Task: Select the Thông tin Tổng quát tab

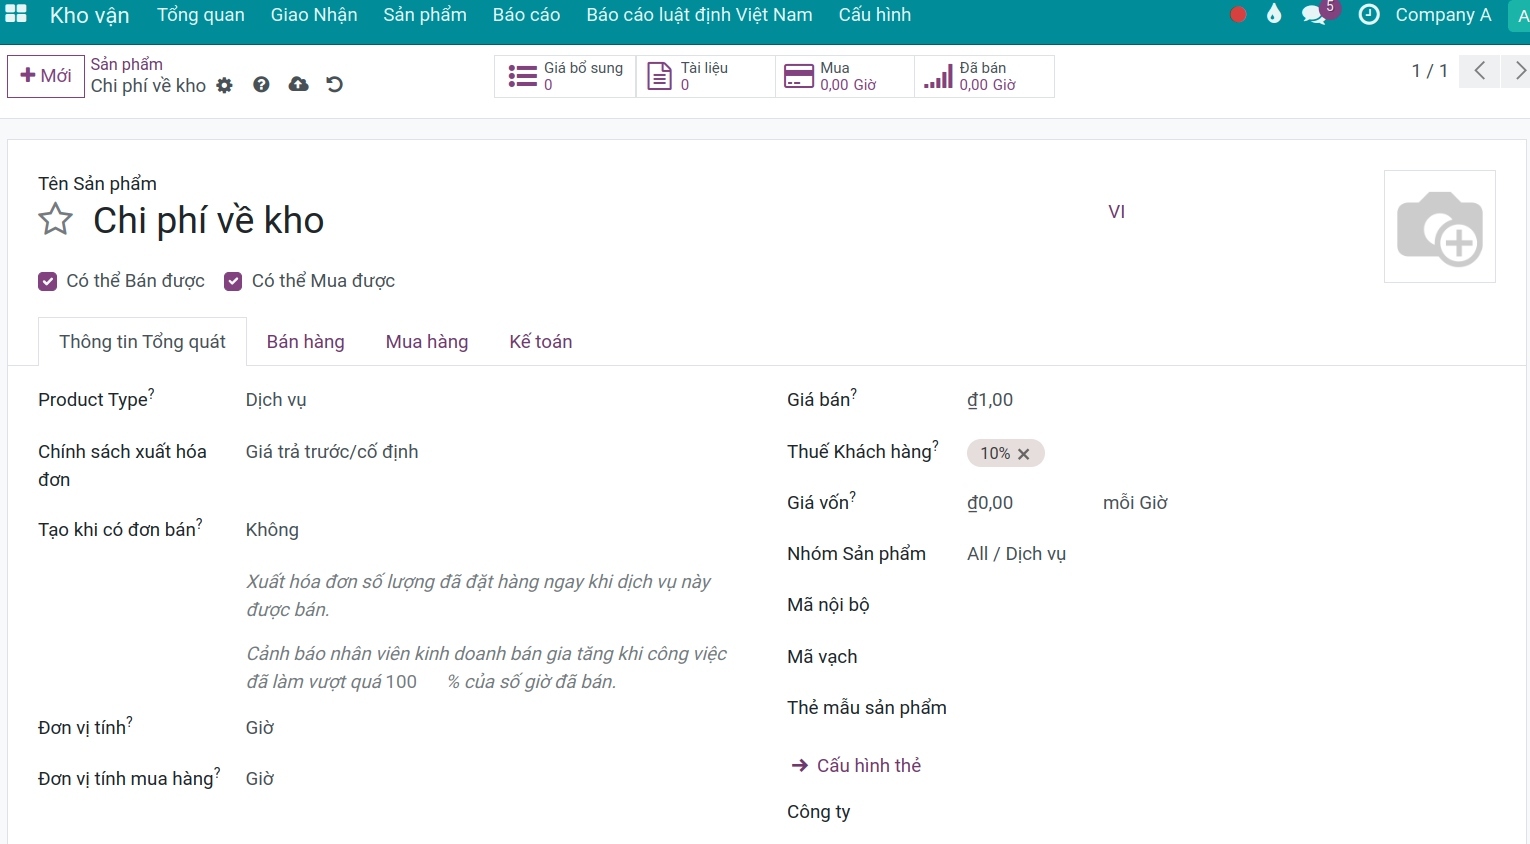Action: tap(142, 342)
